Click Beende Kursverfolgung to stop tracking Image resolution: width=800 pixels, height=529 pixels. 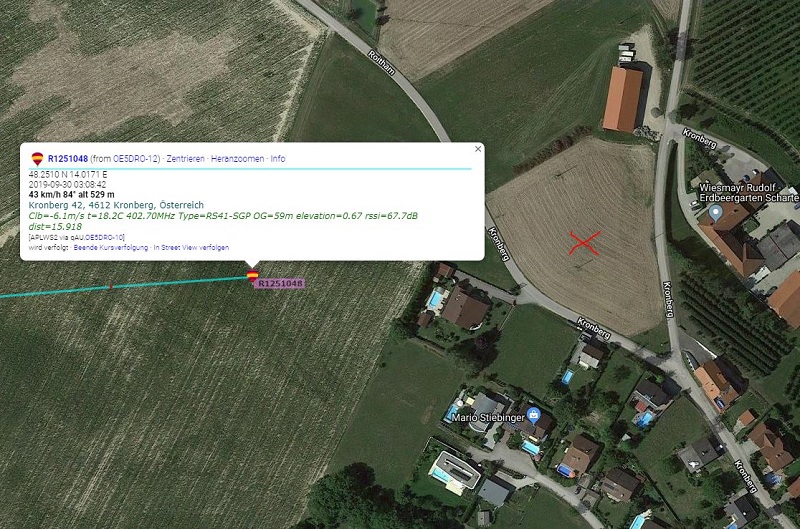[x=111, y=247]
